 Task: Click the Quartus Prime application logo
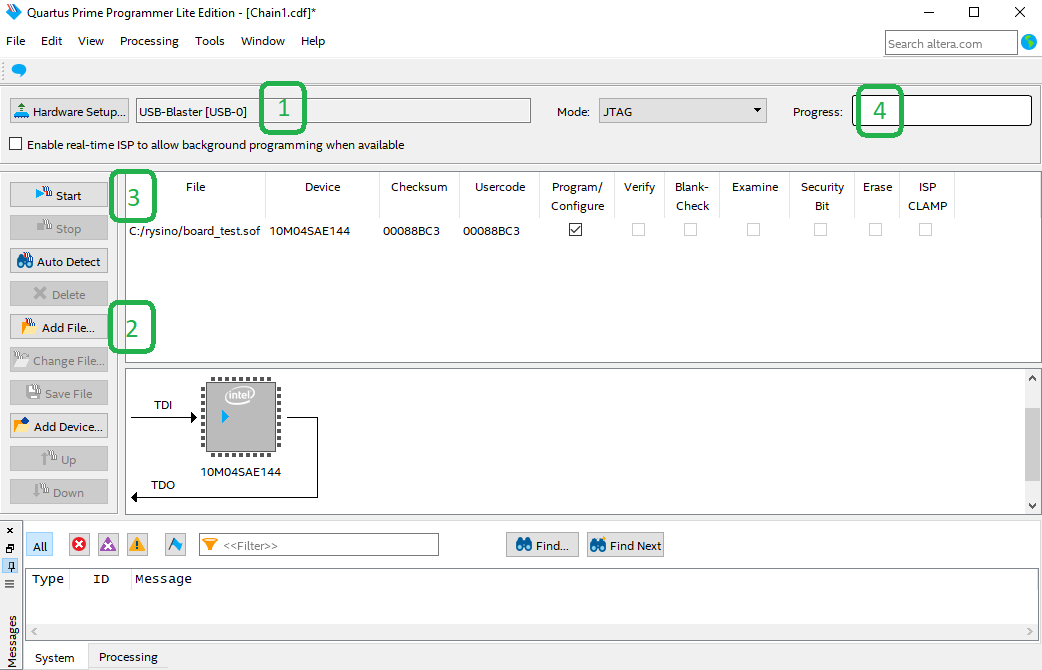click(x=13, y=12)
